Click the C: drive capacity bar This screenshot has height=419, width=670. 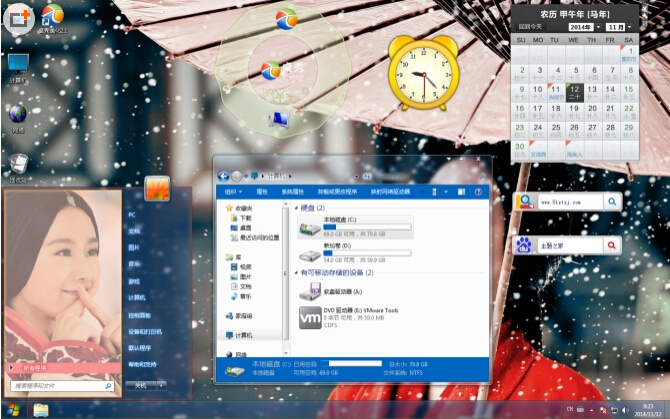coord(367,227)
